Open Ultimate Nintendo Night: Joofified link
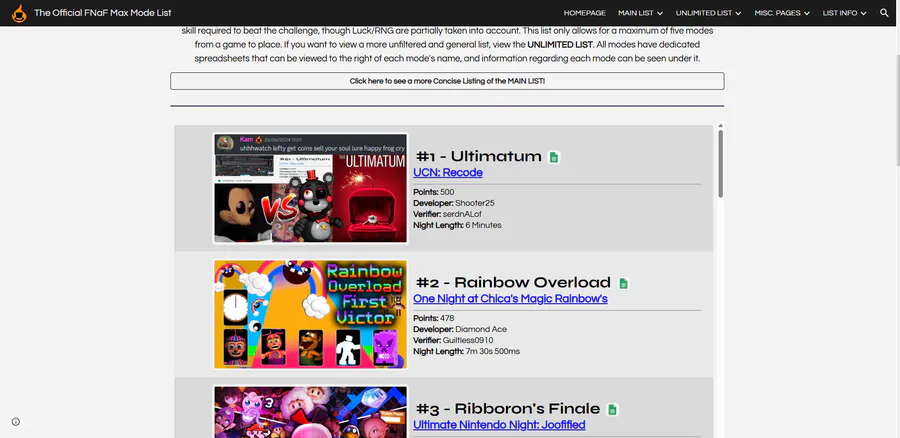900x438 pixels. (x=499, y=425)
